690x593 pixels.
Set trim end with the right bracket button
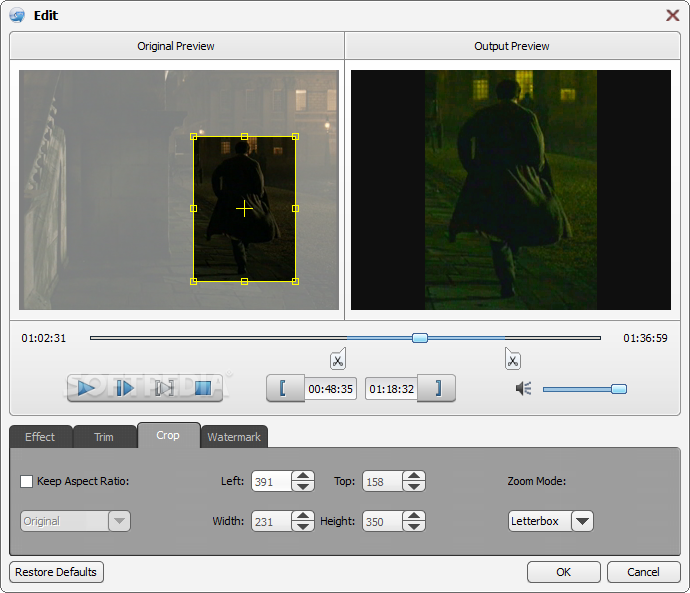[436, 388]
